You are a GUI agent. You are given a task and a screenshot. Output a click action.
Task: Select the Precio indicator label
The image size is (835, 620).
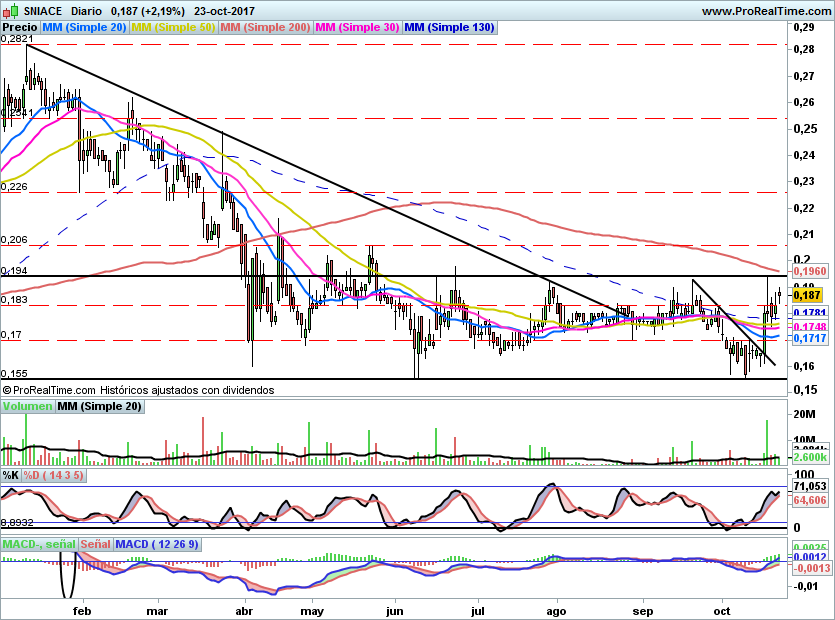point(19,28)
